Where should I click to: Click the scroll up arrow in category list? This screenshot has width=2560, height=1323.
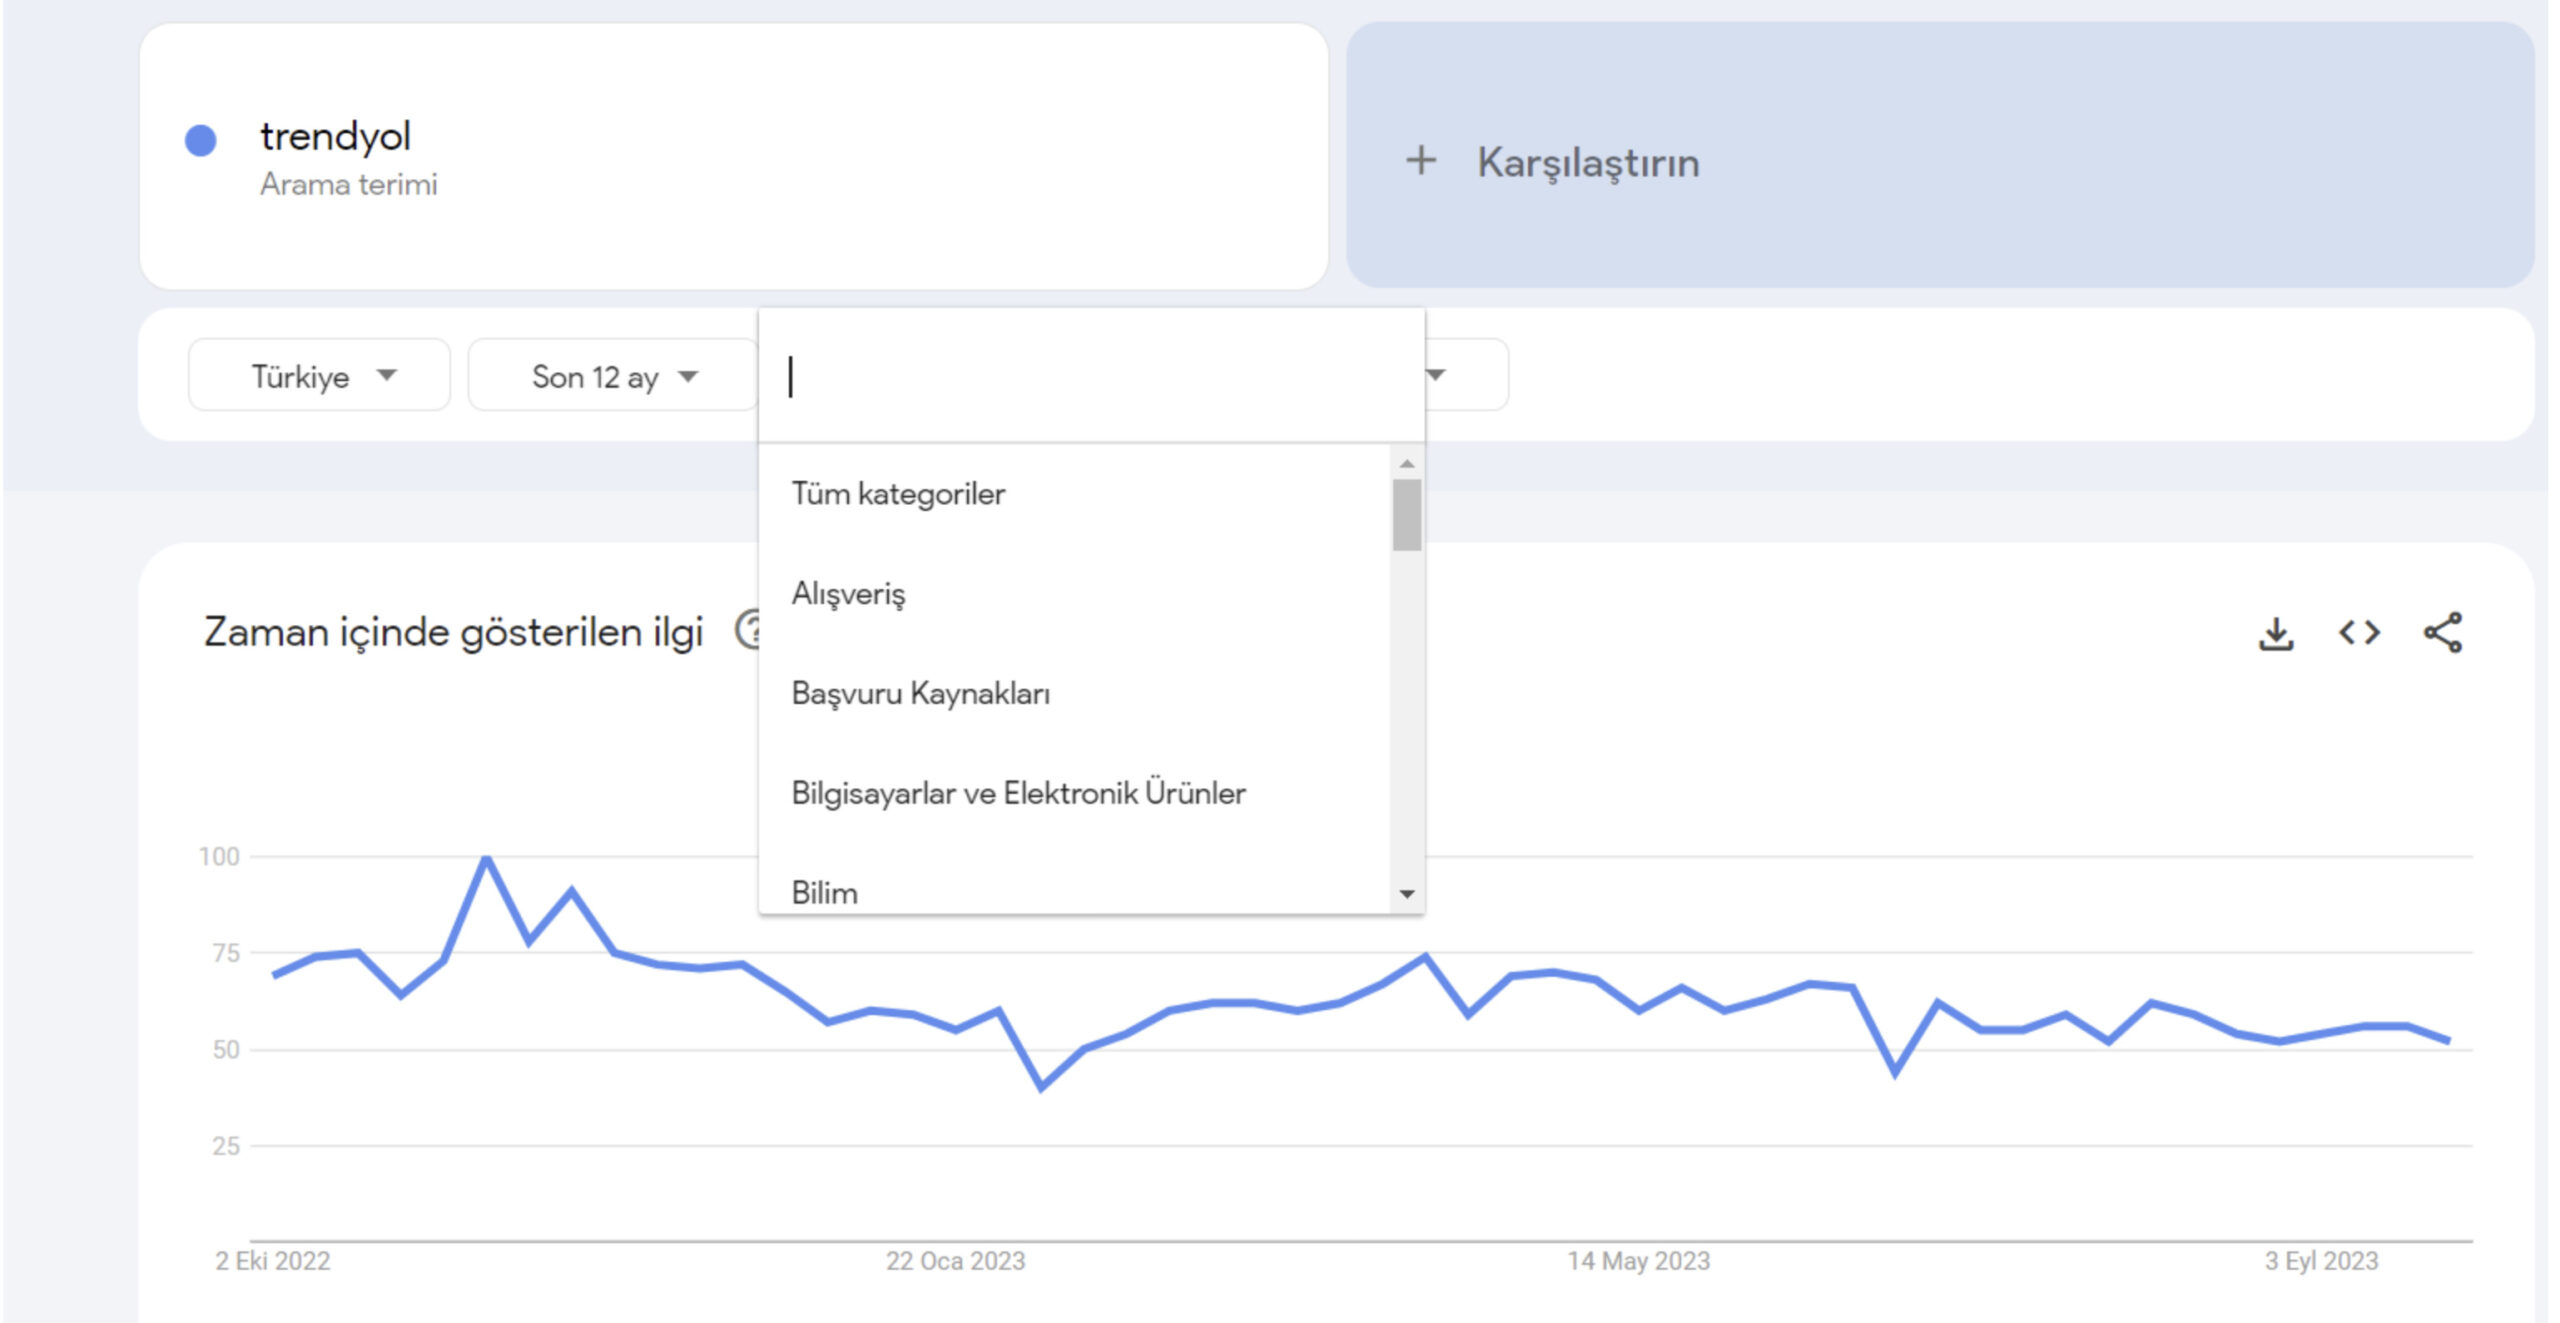tap(1407, 463)
